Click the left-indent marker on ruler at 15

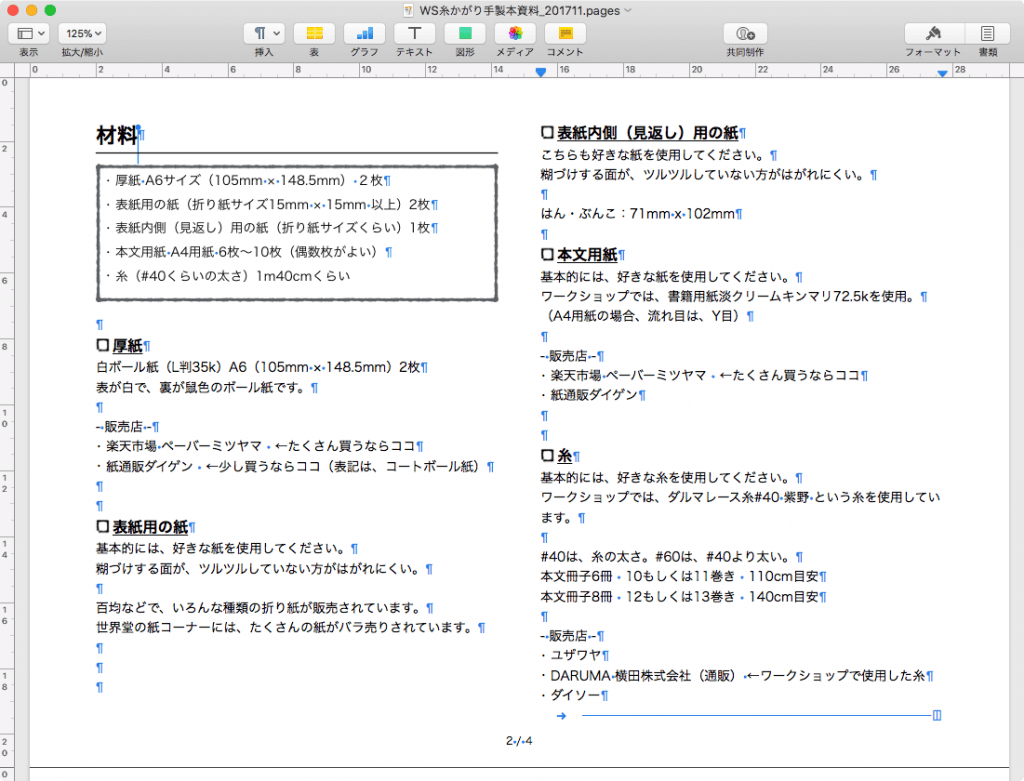click(541, 72)
